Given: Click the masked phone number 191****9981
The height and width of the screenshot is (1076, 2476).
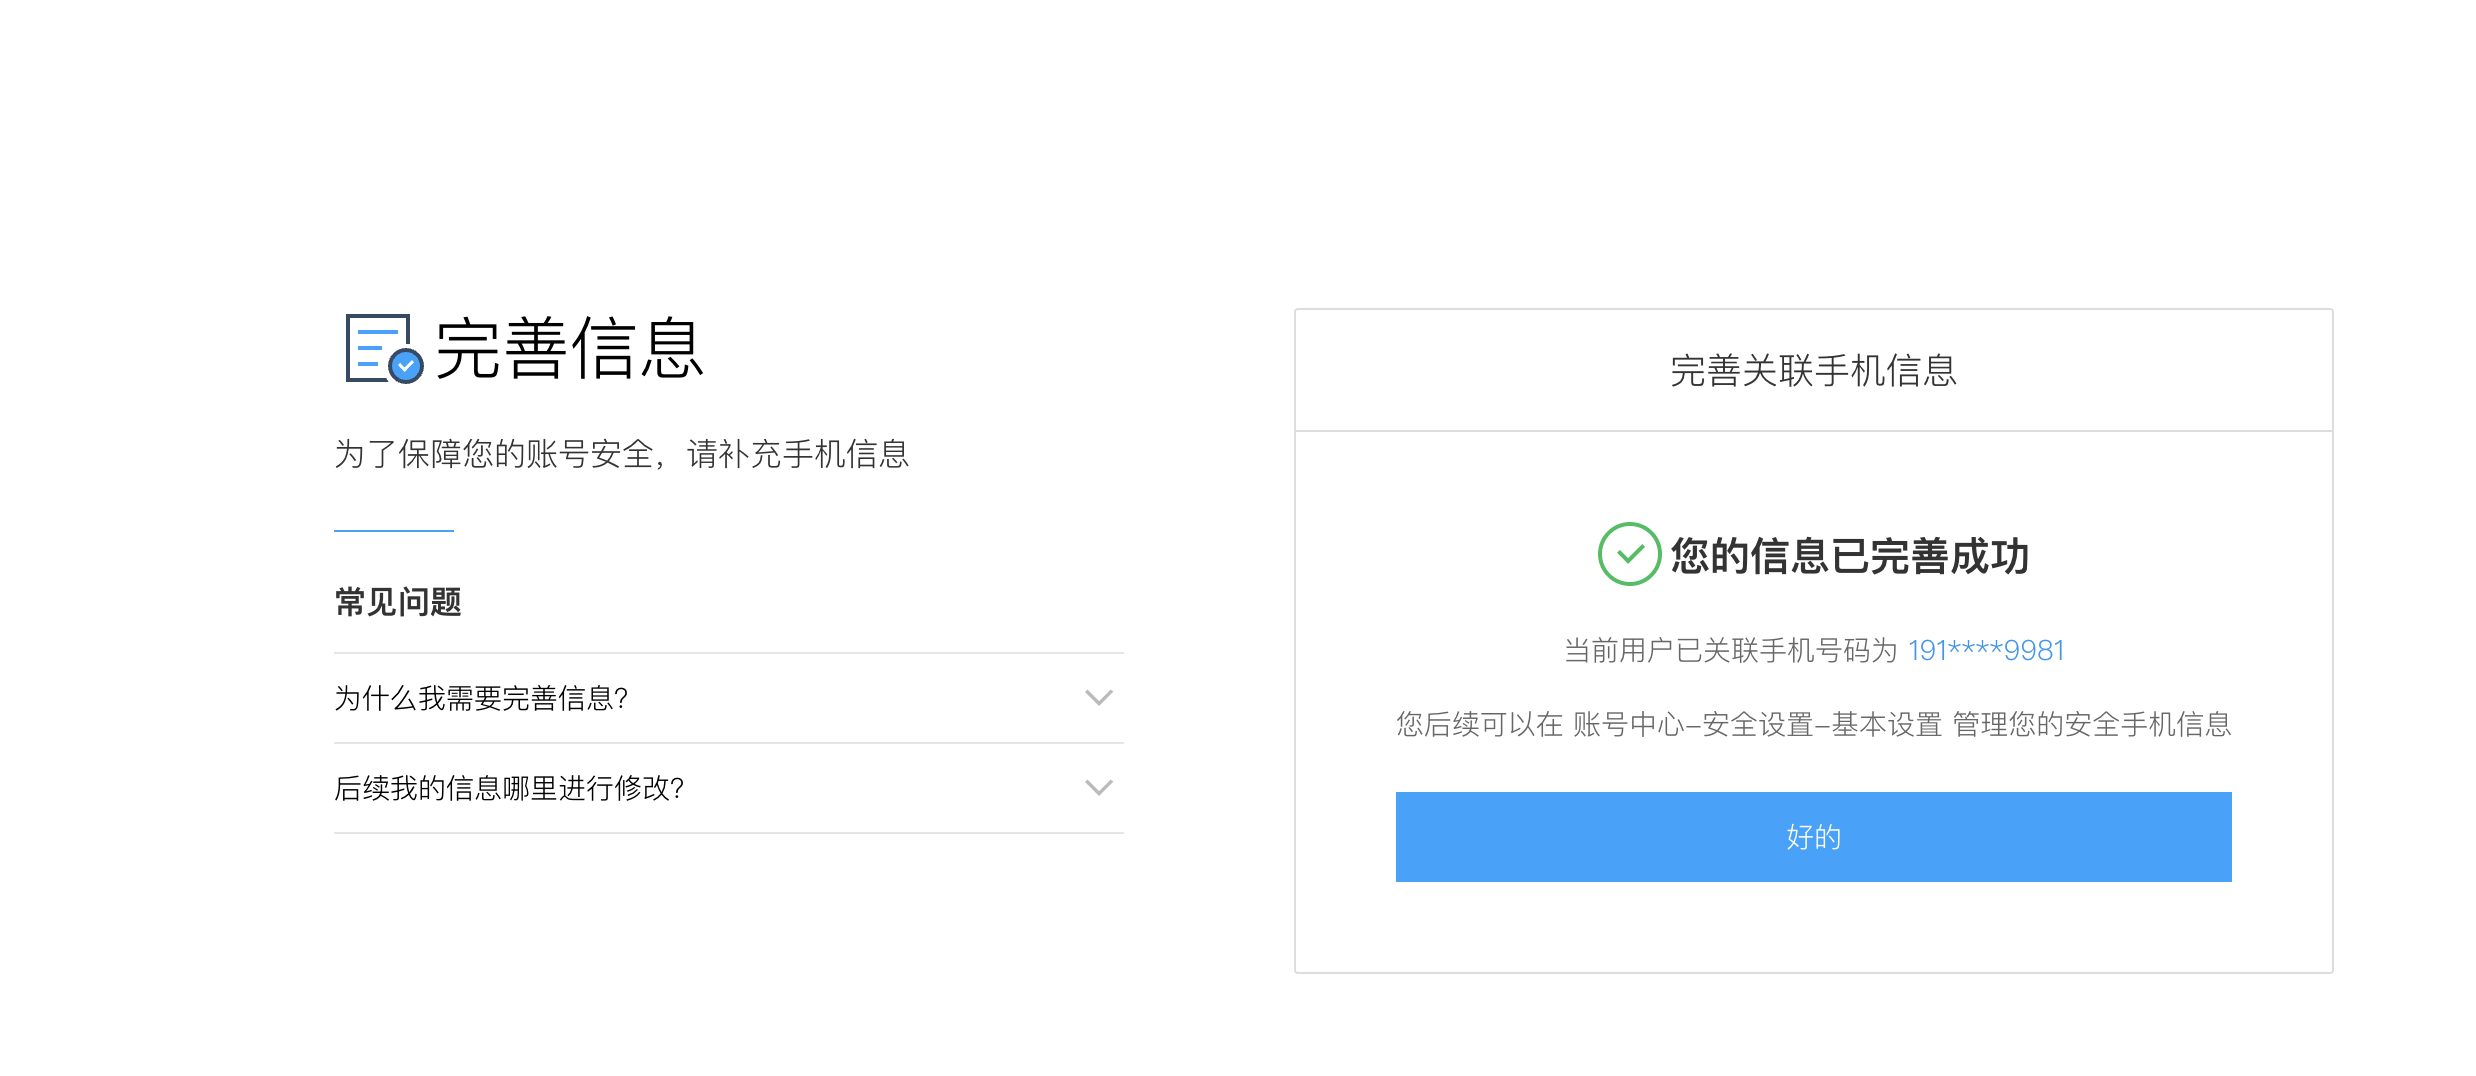Looking at the screenshot, I should pyautogui.click(x=1986, y=651).
